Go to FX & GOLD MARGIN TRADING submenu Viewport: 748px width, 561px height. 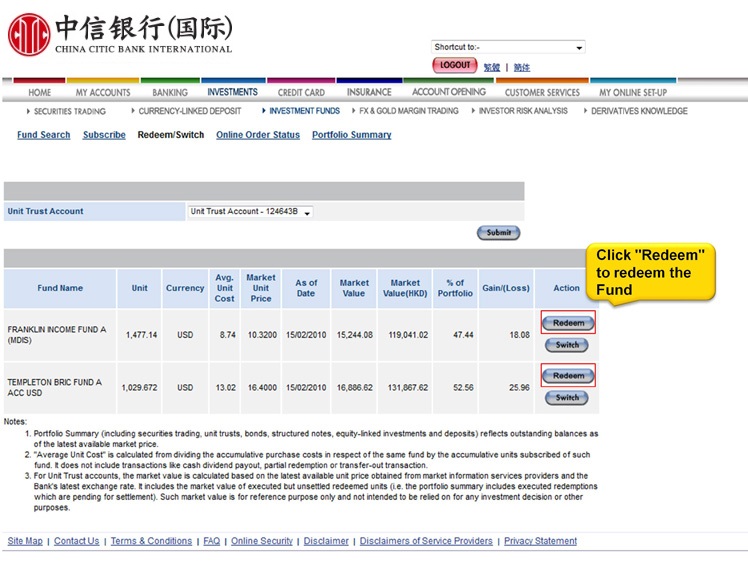[409, 111]
